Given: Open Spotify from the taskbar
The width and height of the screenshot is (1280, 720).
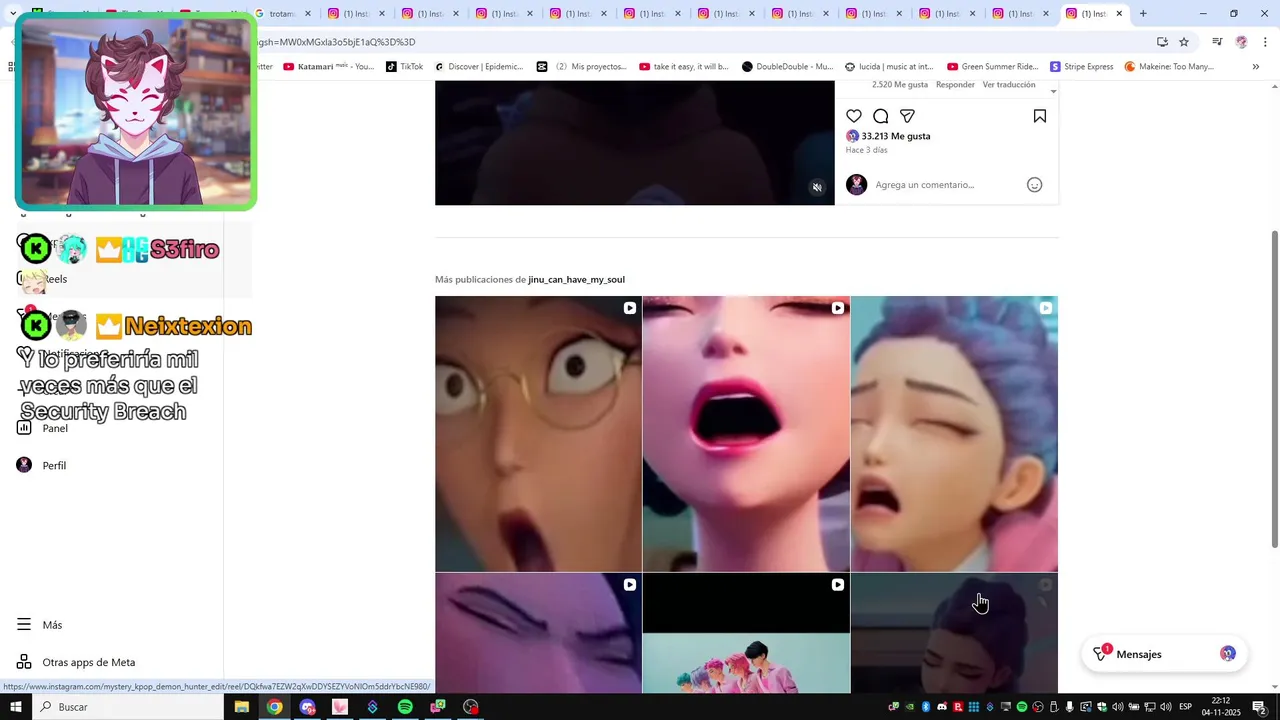Looking at the screenshot, I should click(x=405, y=707).
